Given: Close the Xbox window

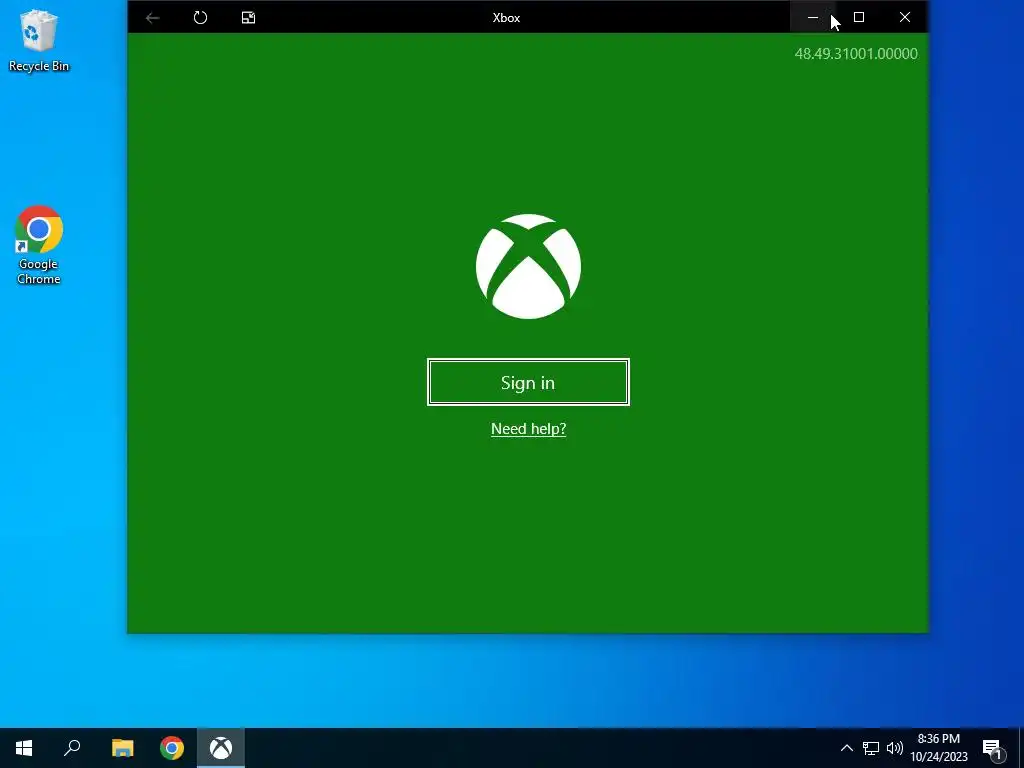Looking at the screenshot, I should [x=904, y=18].
